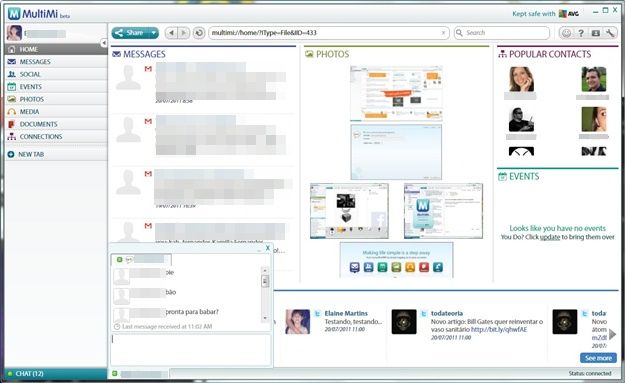
Task: Click the chat window scrollbar
Action: pos(265,294)
